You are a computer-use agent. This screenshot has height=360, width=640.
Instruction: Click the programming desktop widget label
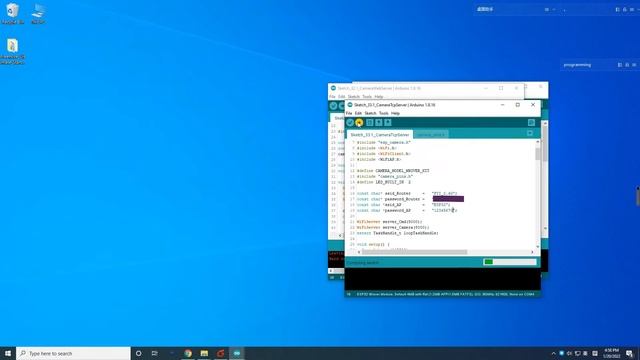tap(577, 65)
